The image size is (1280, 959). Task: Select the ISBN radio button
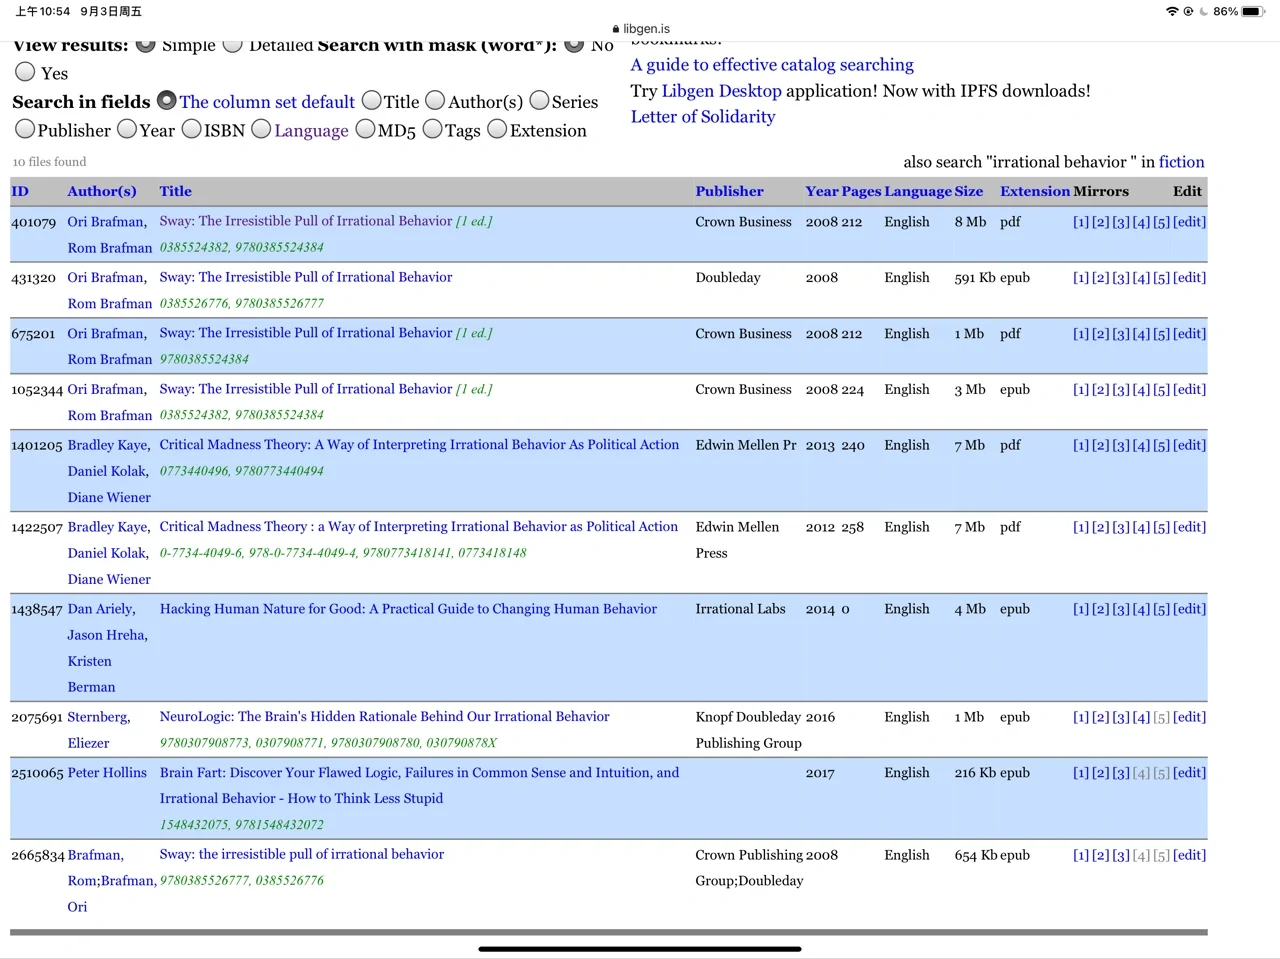coord(192,129)
